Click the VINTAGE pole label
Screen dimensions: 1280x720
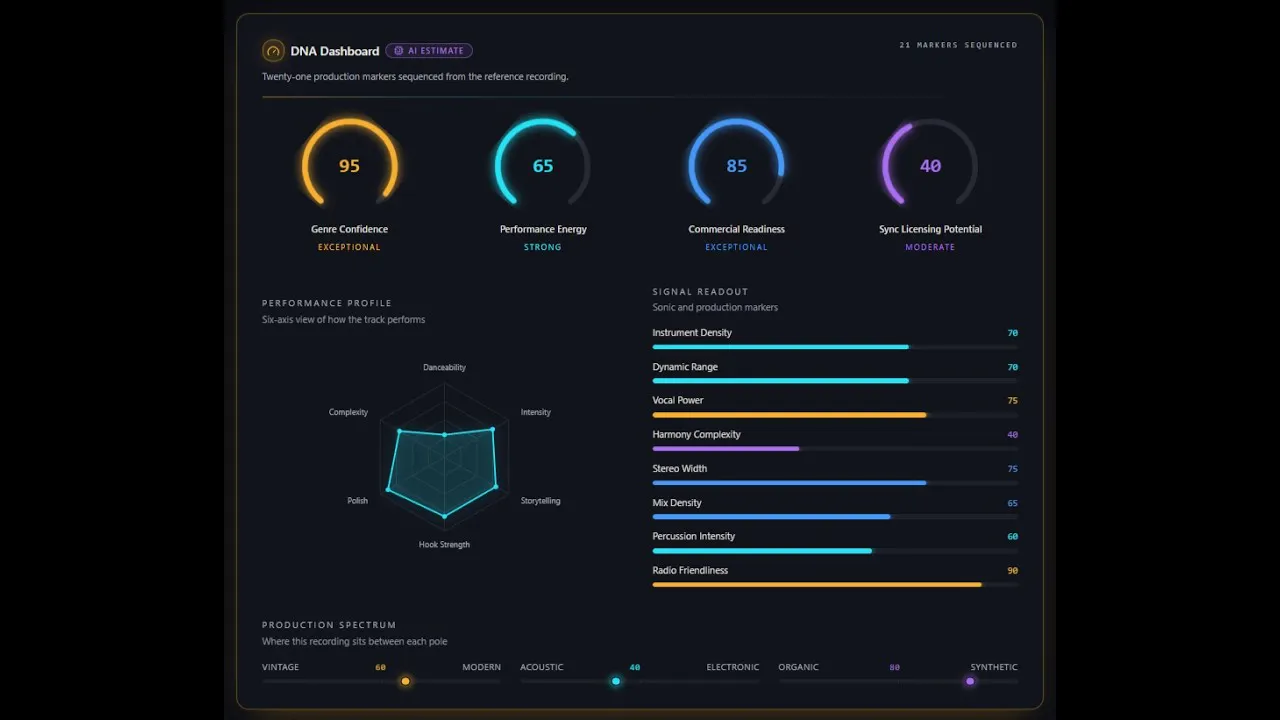(x=280, y=667)
